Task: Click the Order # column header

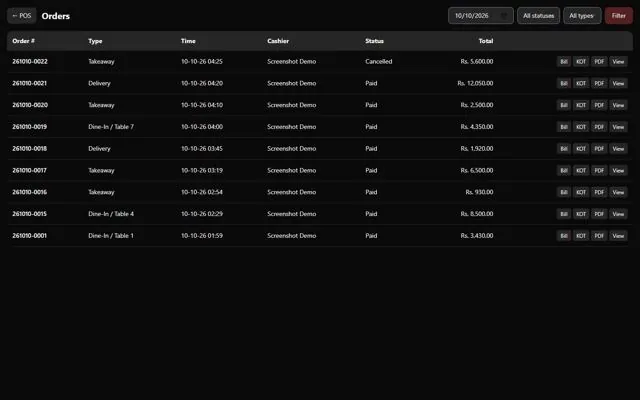Action: (24, 41)
